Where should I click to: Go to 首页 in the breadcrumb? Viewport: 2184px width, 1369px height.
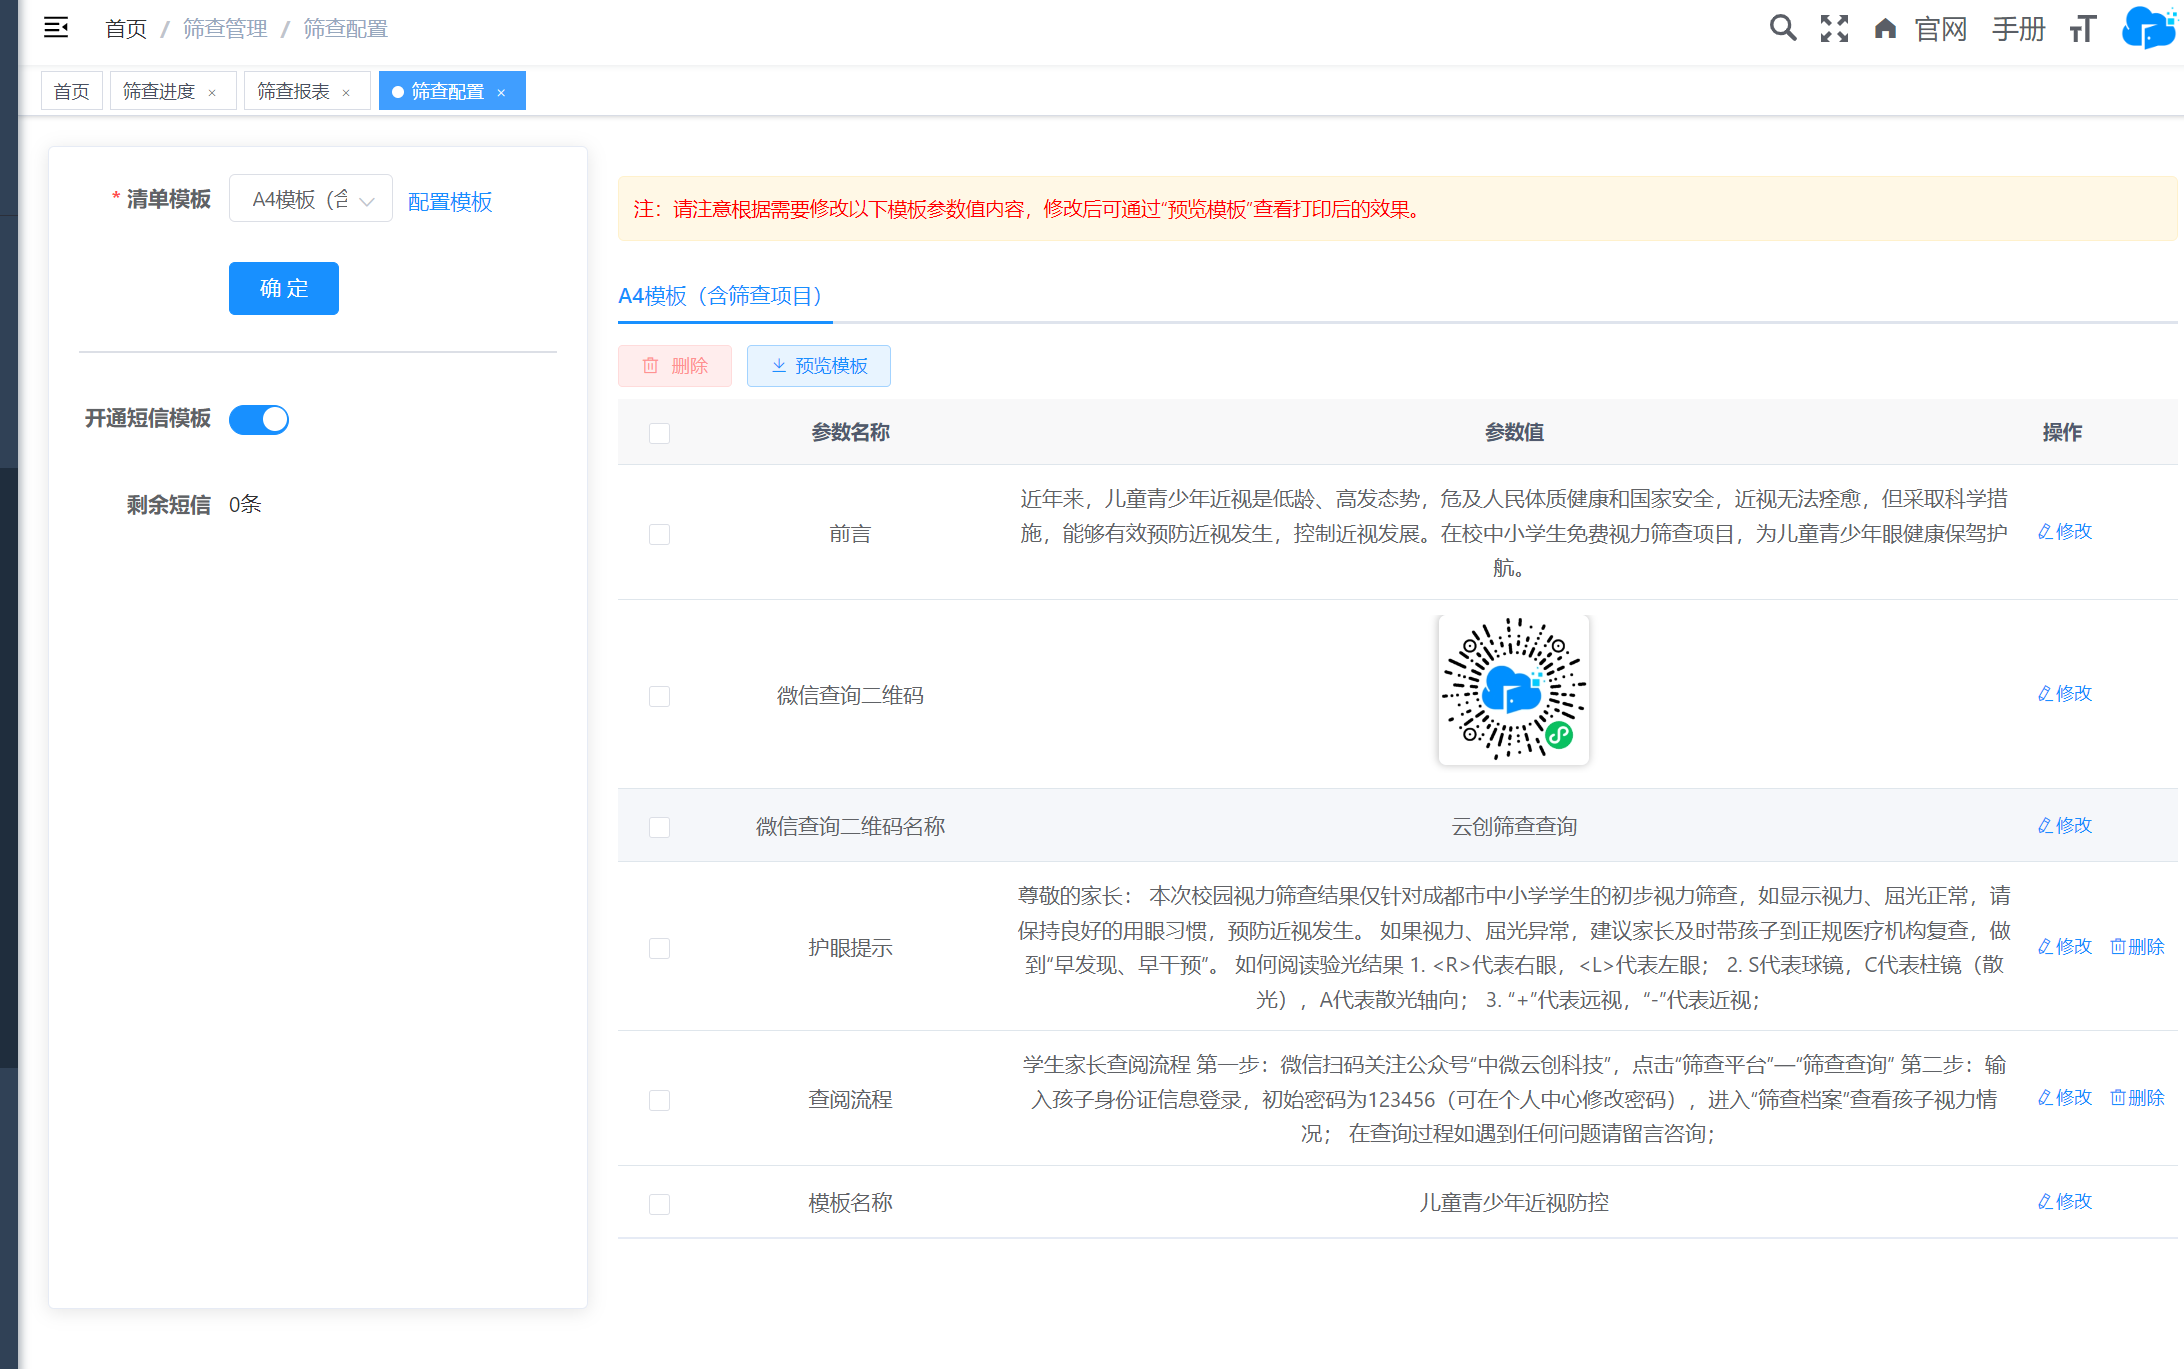(x=126, y=29)
